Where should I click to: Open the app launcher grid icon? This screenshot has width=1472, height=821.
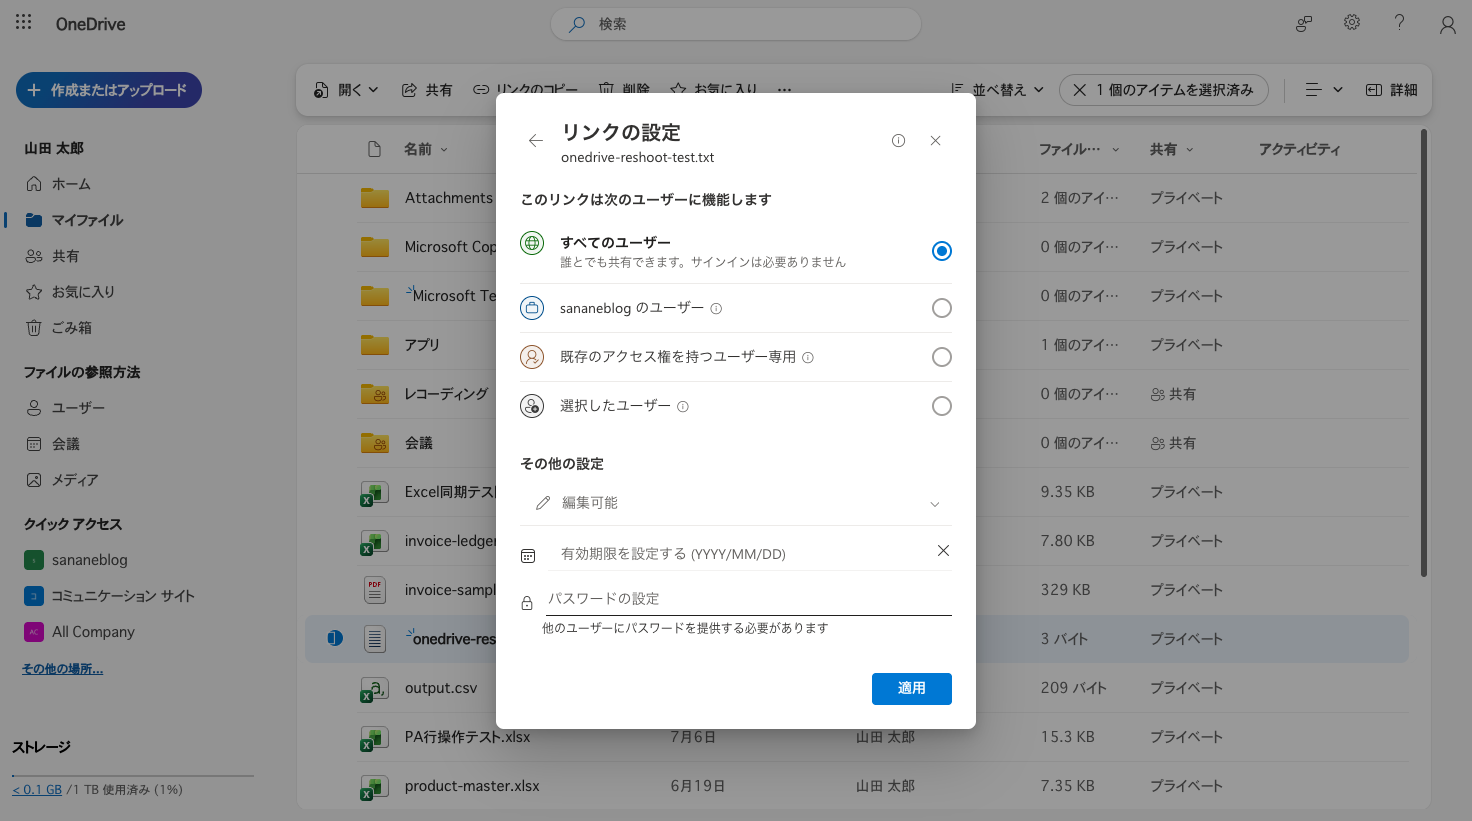pos(24,22)
